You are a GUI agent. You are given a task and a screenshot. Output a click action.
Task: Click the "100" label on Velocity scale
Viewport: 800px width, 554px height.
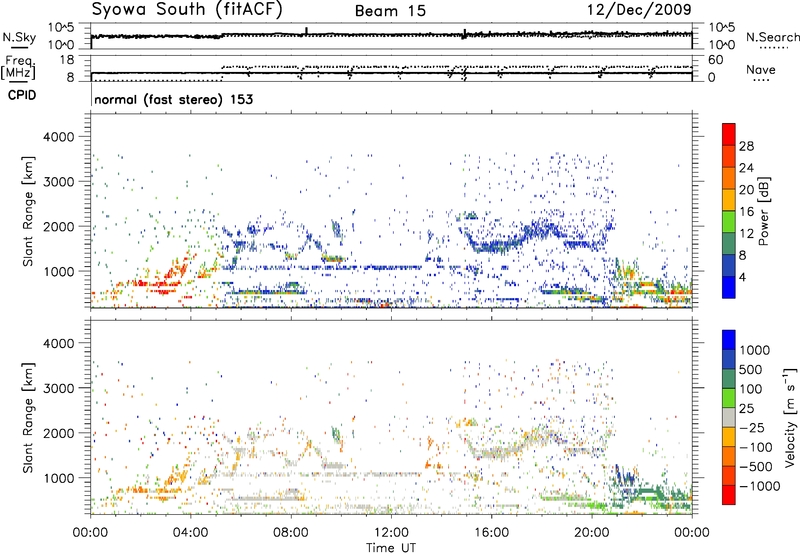(x=751, y=389)
